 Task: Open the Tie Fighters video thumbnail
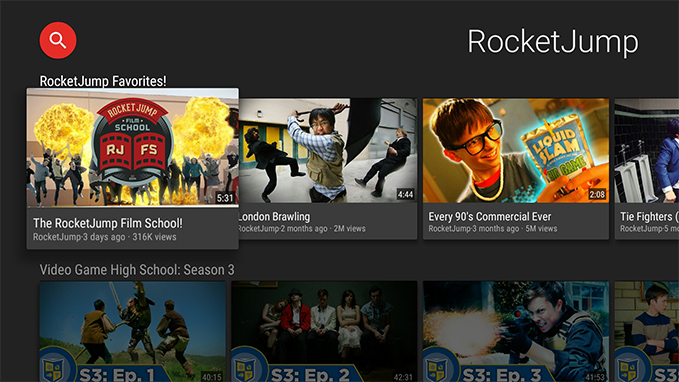tap(647, 150)
